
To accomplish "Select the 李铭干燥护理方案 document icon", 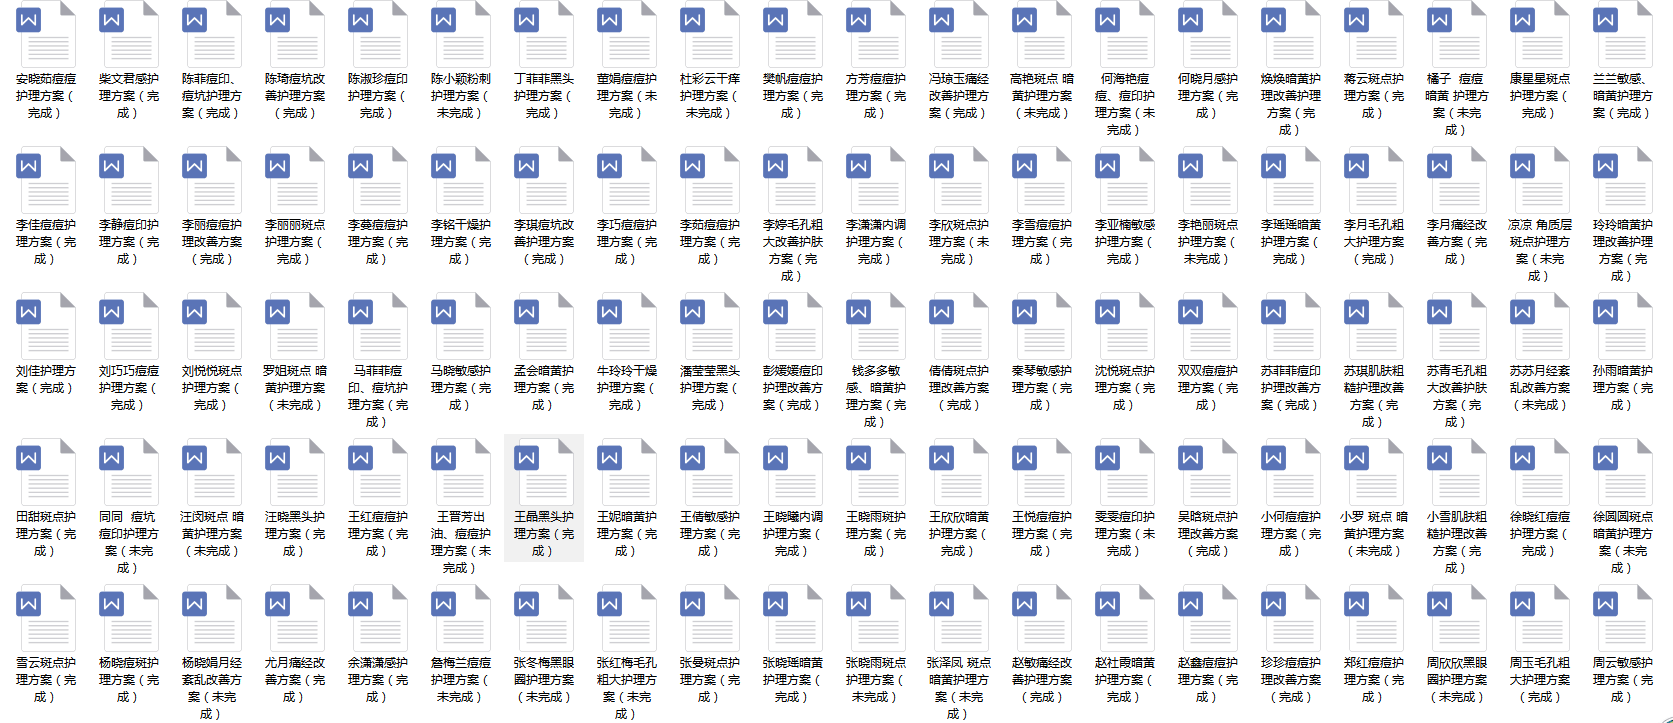I will tap(460, 180).
